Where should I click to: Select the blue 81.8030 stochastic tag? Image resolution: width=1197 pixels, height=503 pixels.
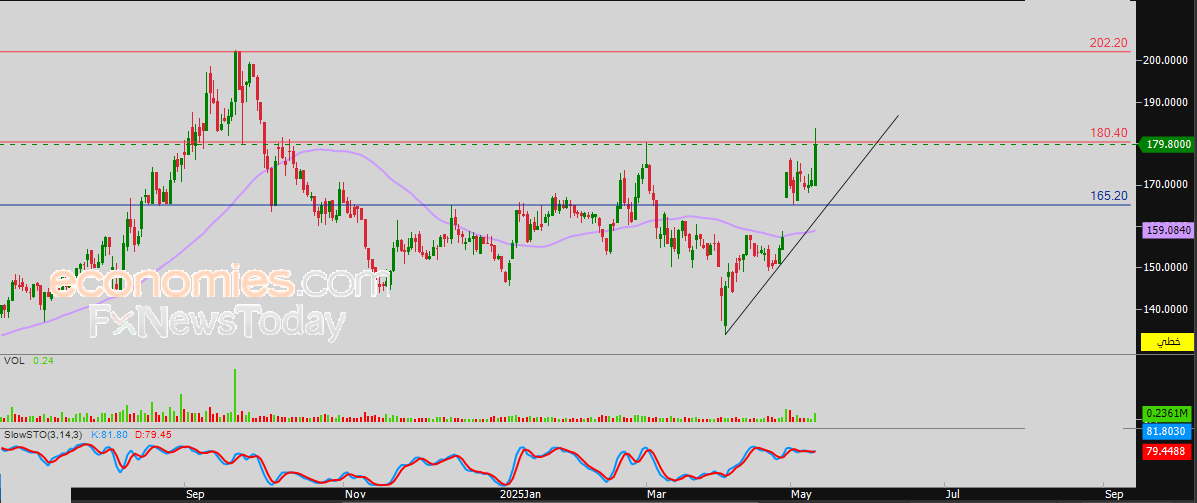coord(1166,432)
